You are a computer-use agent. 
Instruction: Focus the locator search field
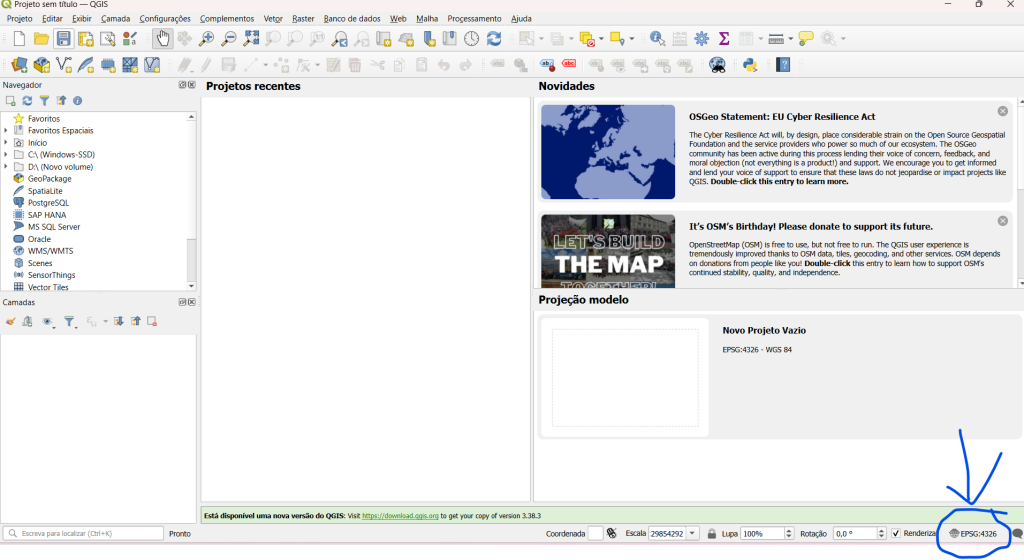[83, 533]
